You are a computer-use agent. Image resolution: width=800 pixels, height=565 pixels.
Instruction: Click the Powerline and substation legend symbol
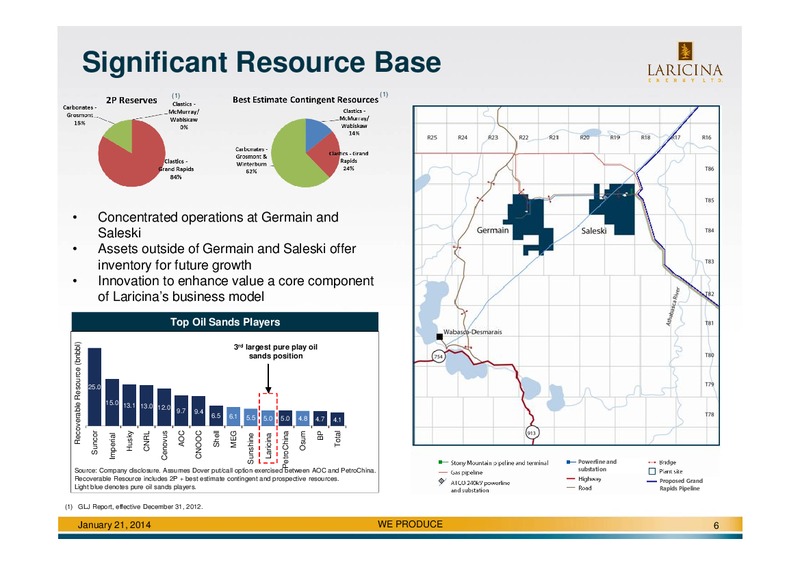[x=570, y=462]
